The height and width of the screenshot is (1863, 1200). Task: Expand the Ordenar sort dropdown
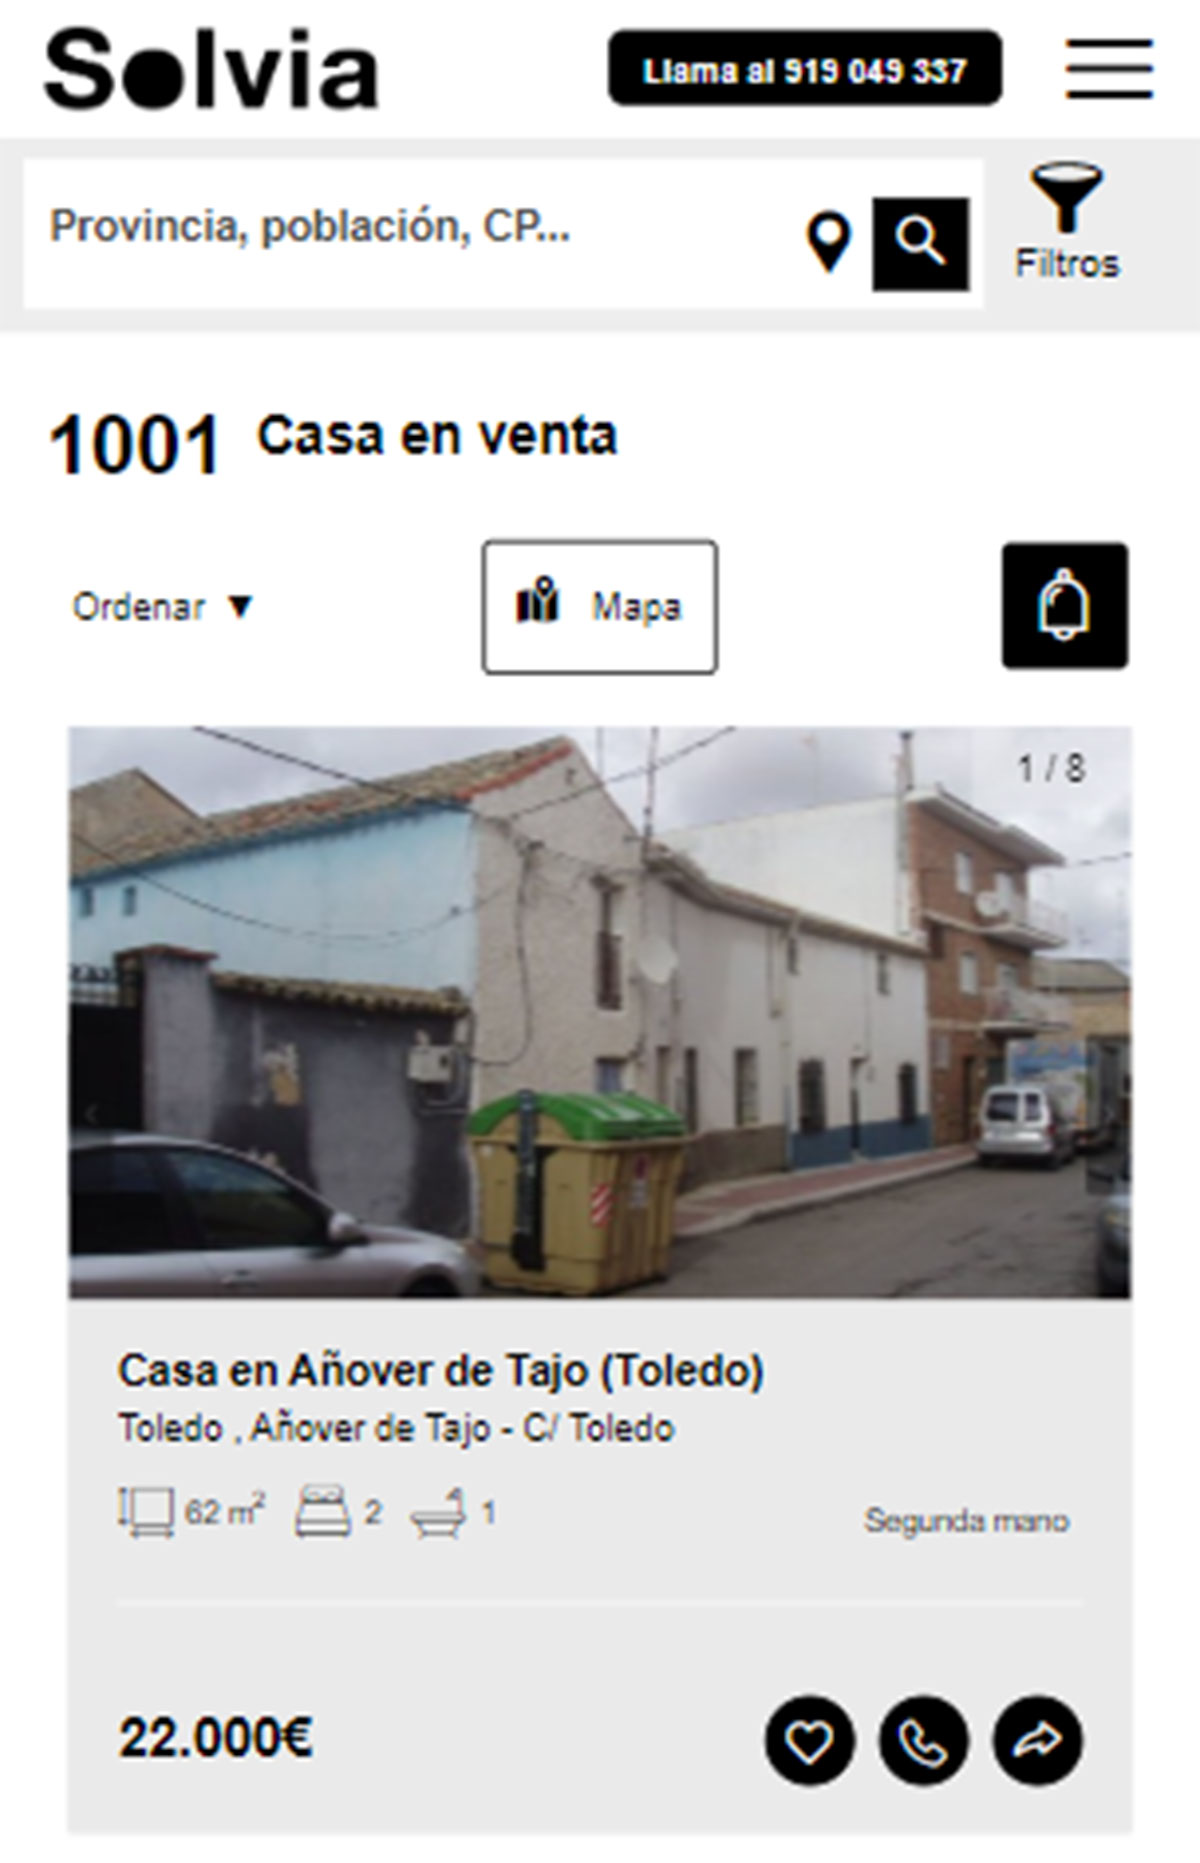pyautogui.click(x=163, y=607)
